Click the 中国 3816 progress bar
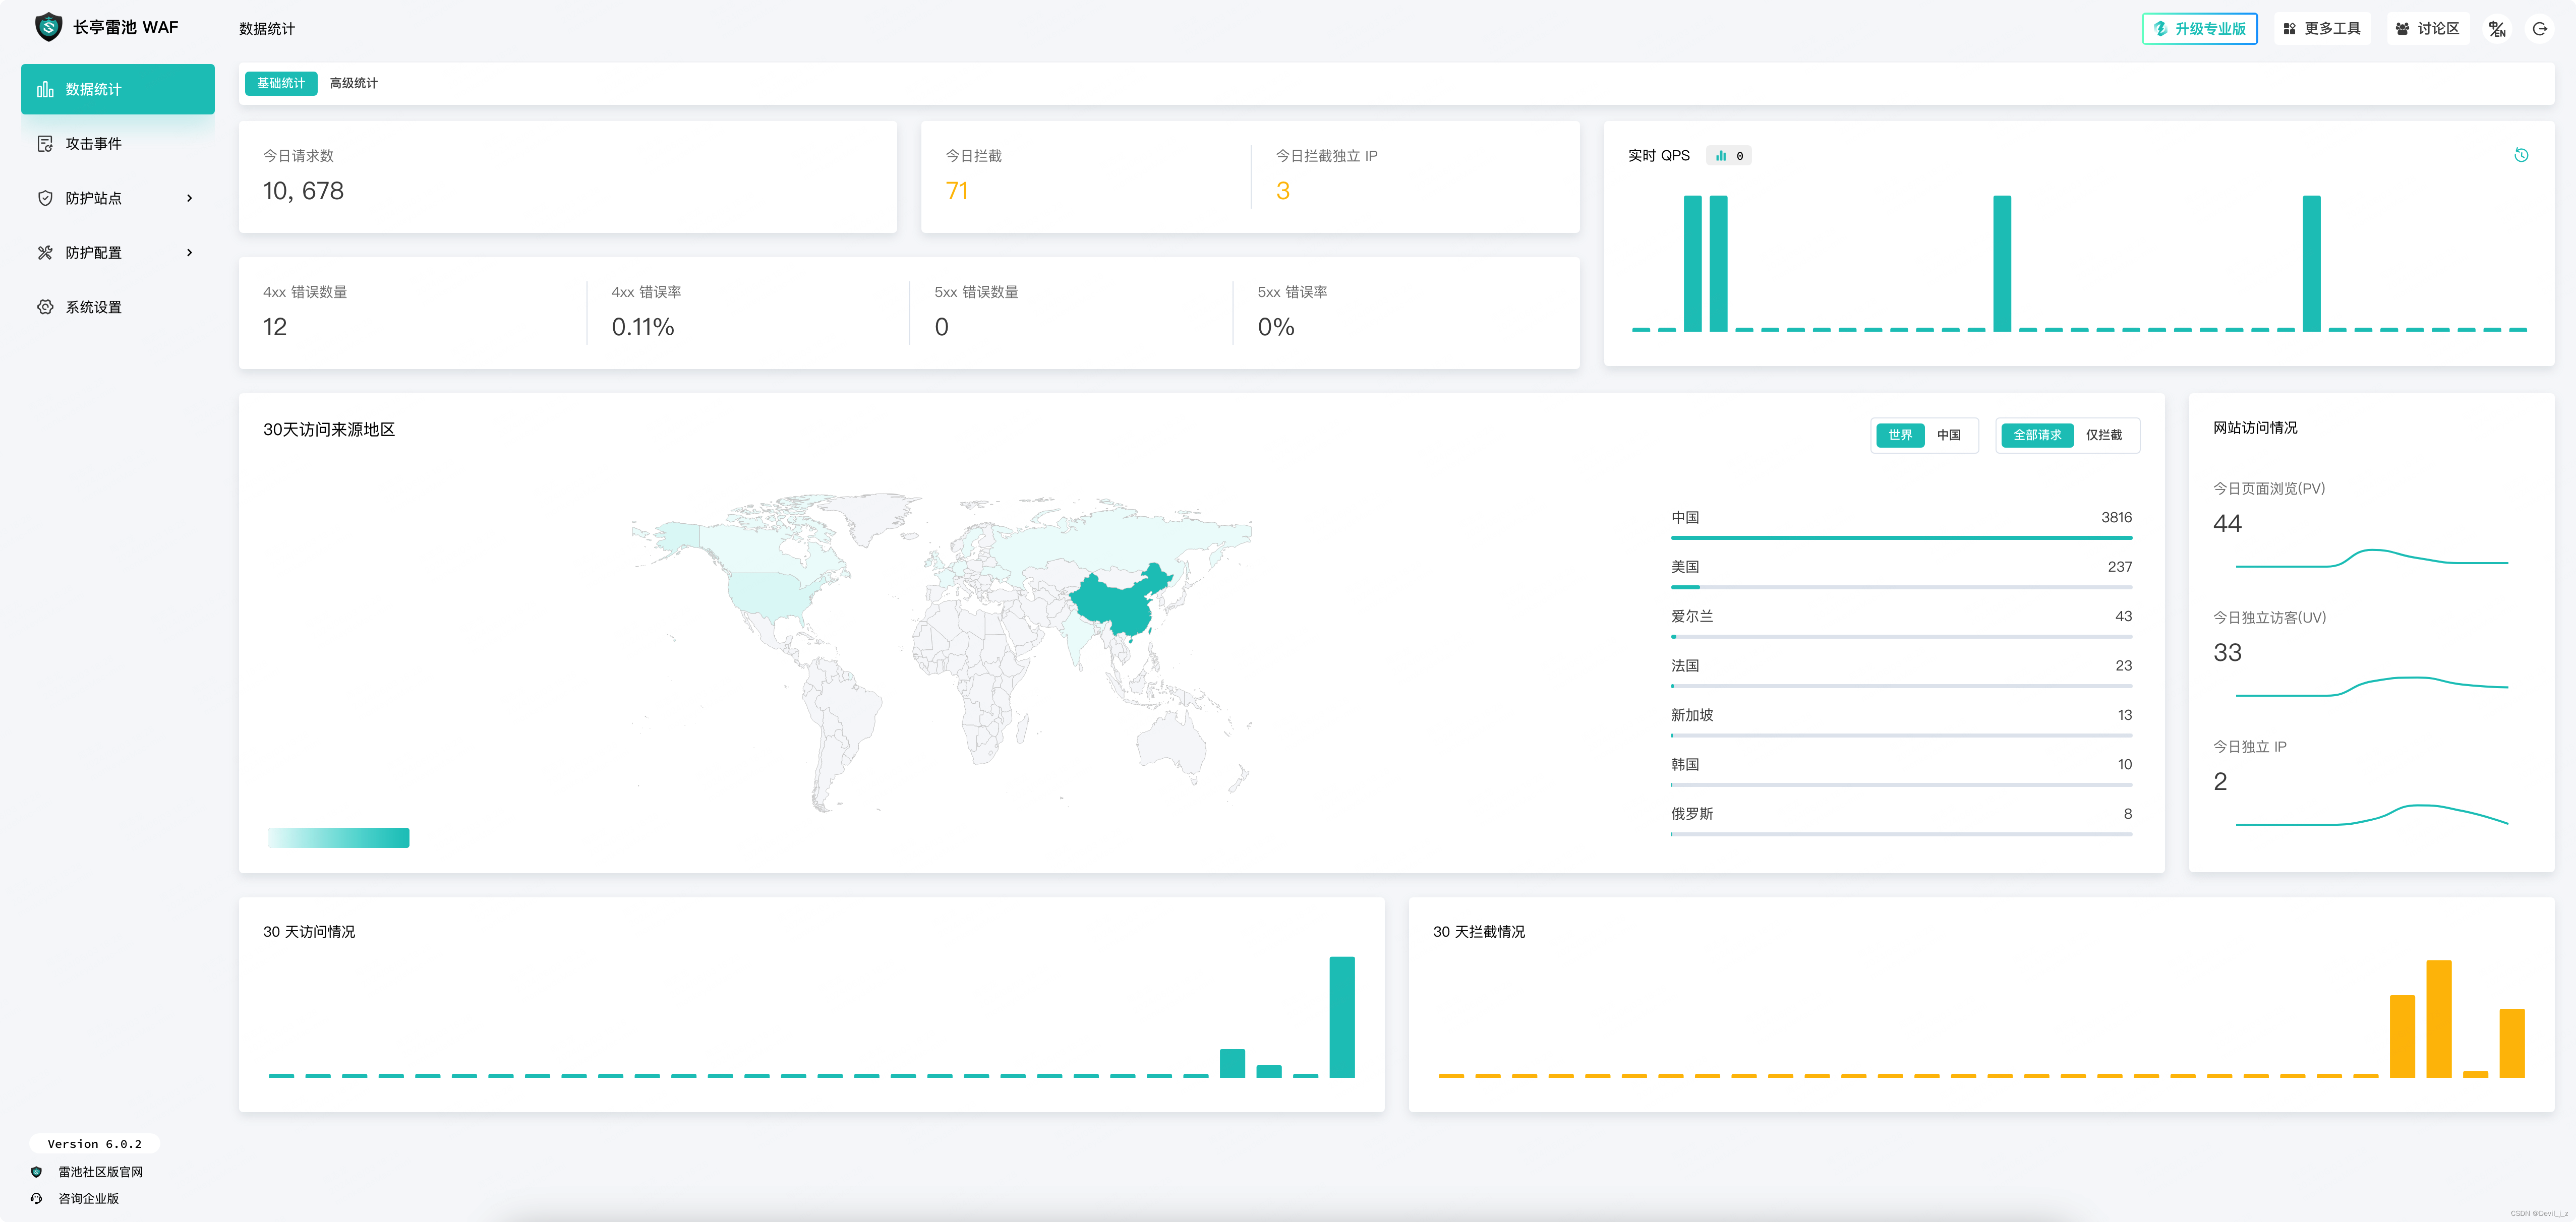The image size is (2576, 1222). (x=1901, y=538)
